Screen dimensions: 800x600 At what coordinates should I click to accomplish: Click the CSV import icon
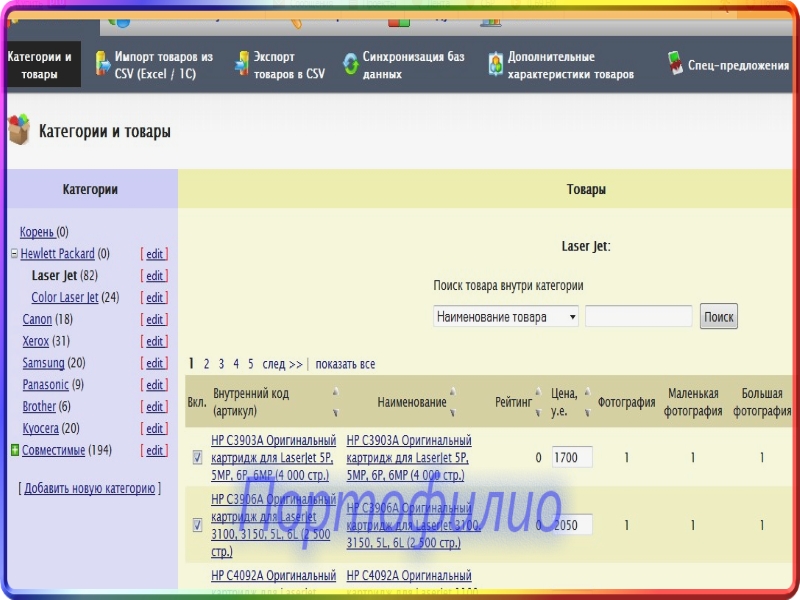coord(103,64)
